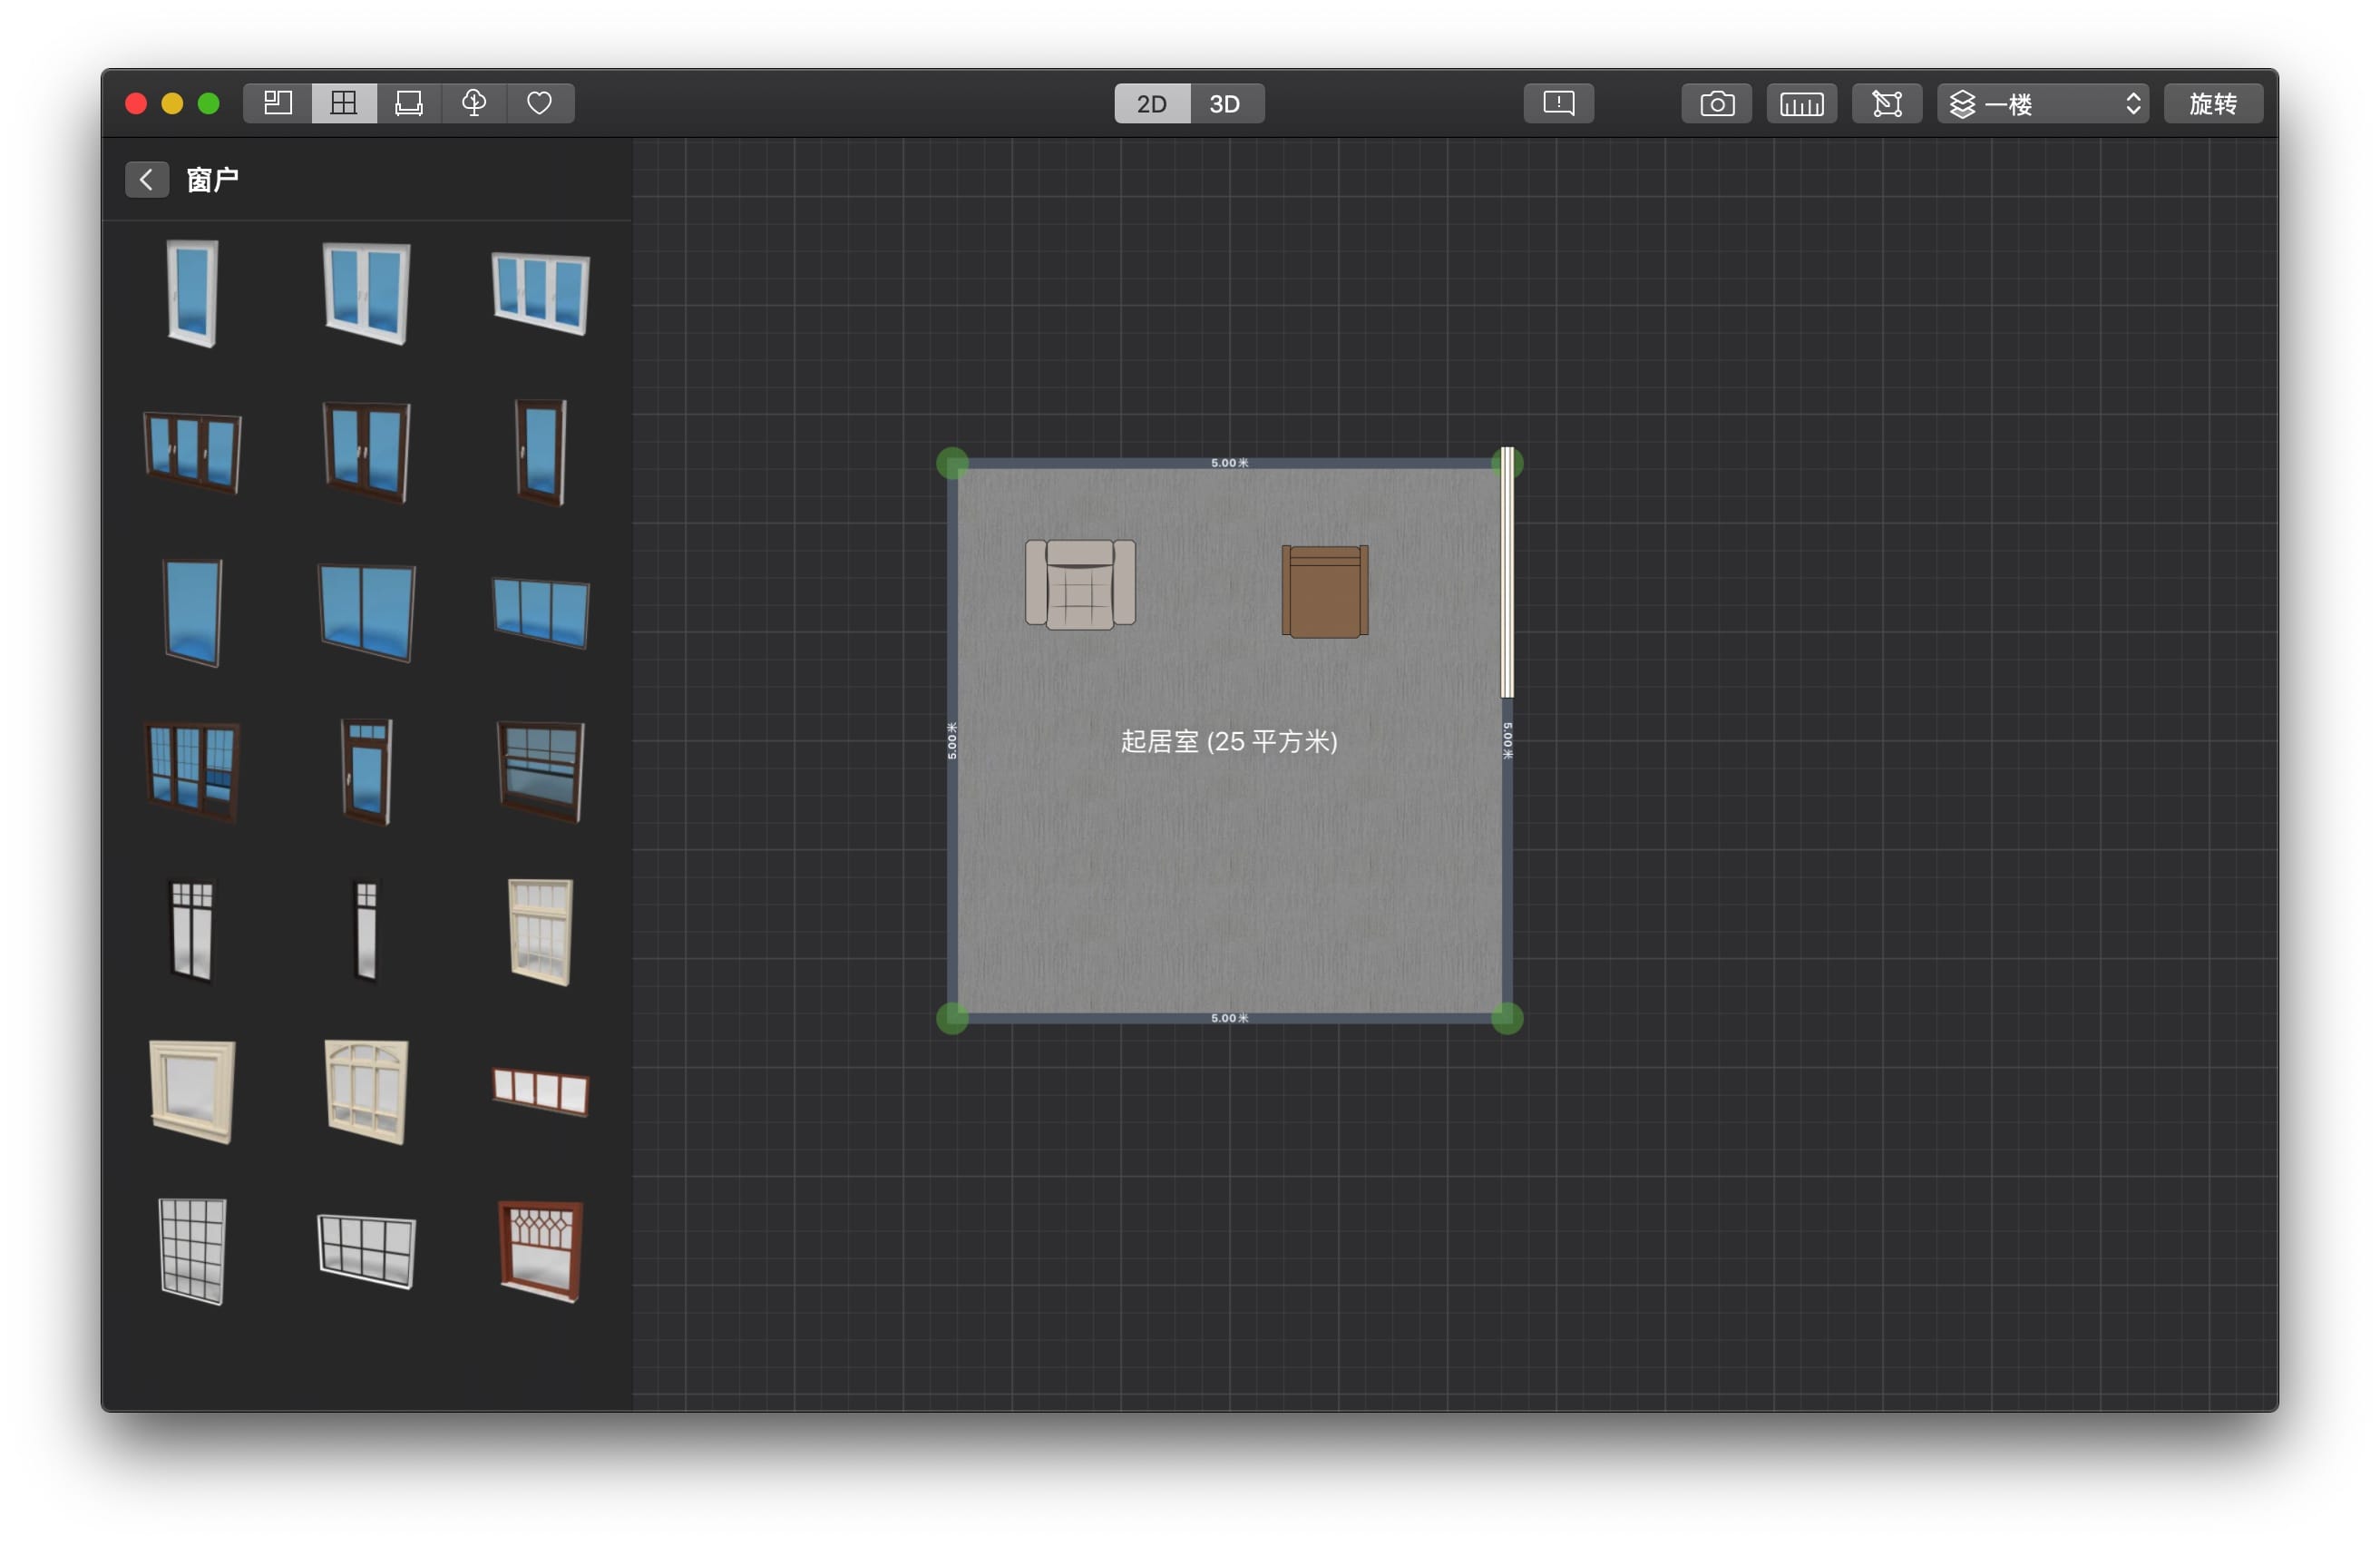Toggle the ruler measurement icon

coord(1801,104)
